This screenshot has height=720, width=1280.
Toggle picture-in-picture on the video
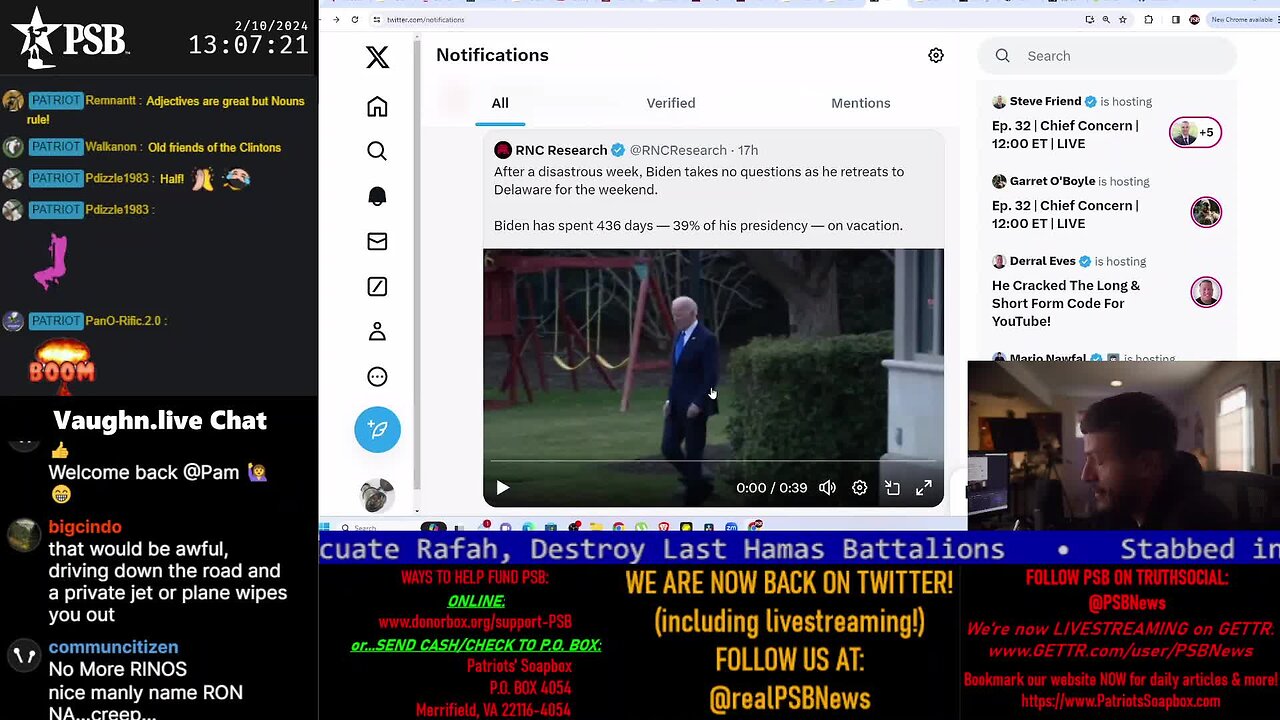(892, 488)
